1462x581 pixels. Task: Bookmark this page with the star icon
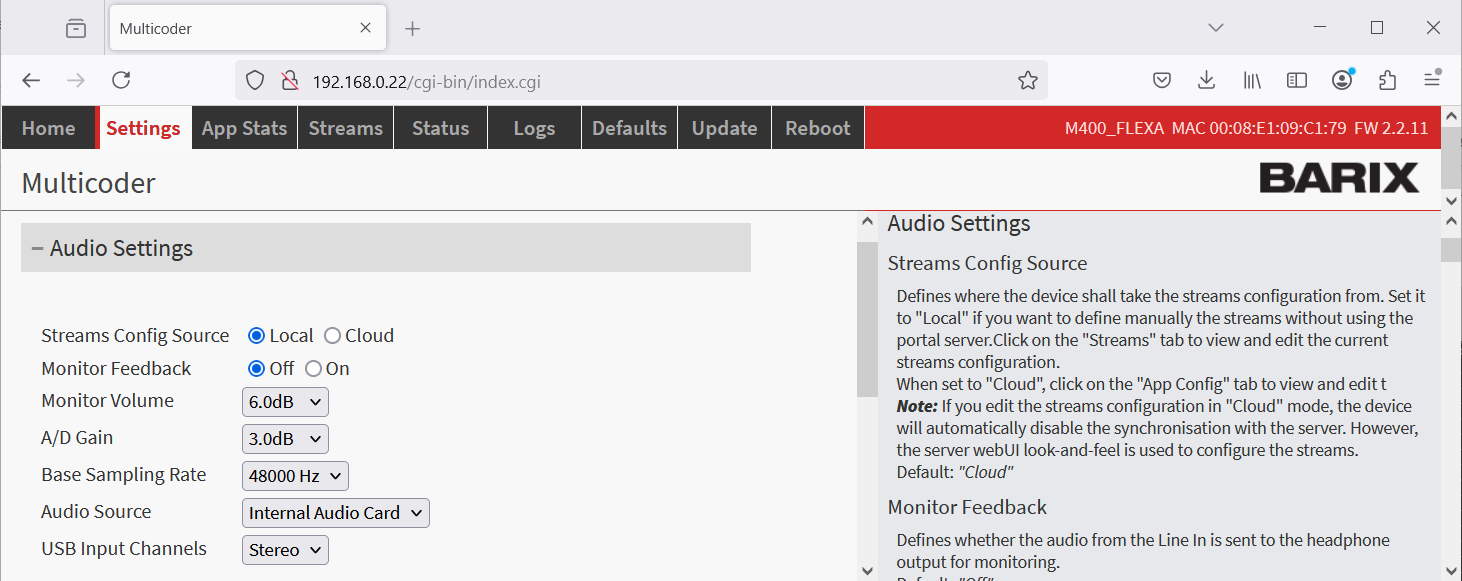point(1027,80)
